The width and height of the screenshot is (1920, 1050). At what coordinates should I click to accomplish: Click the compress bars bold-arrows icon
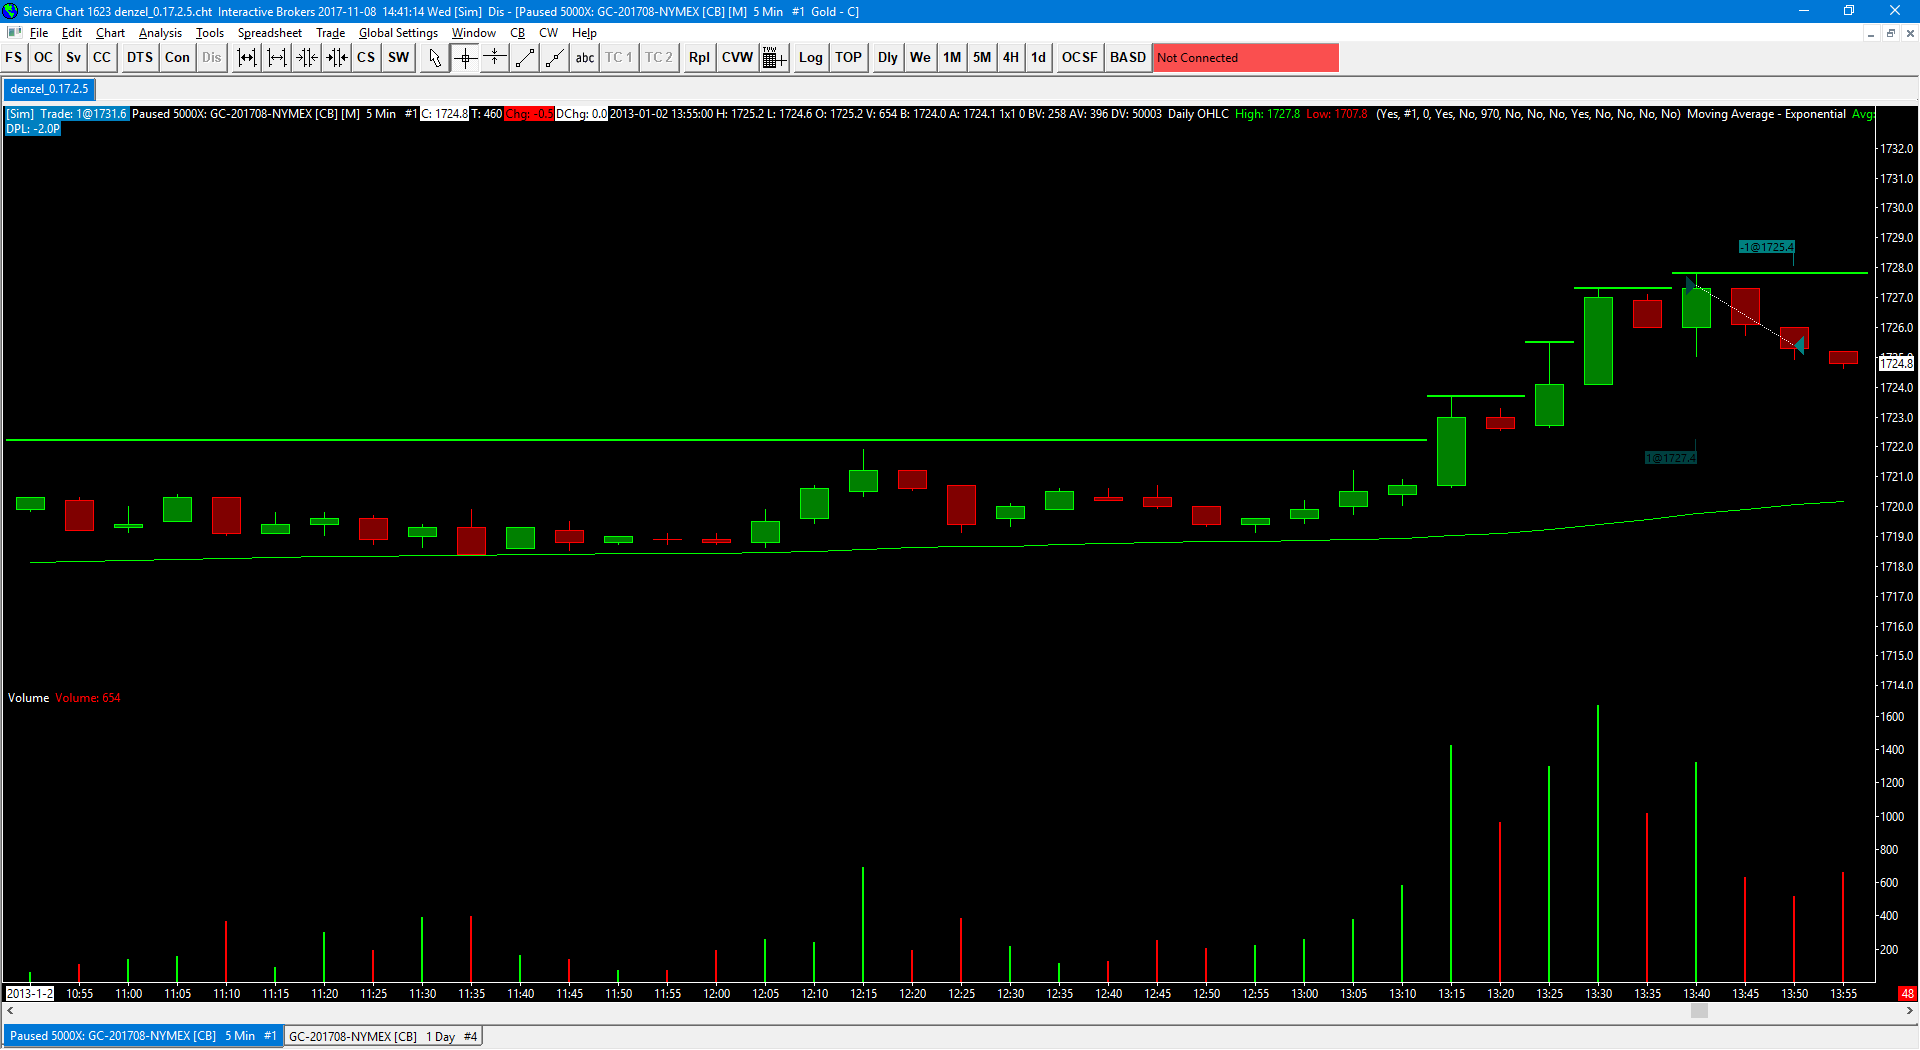(x=337, y=58)
